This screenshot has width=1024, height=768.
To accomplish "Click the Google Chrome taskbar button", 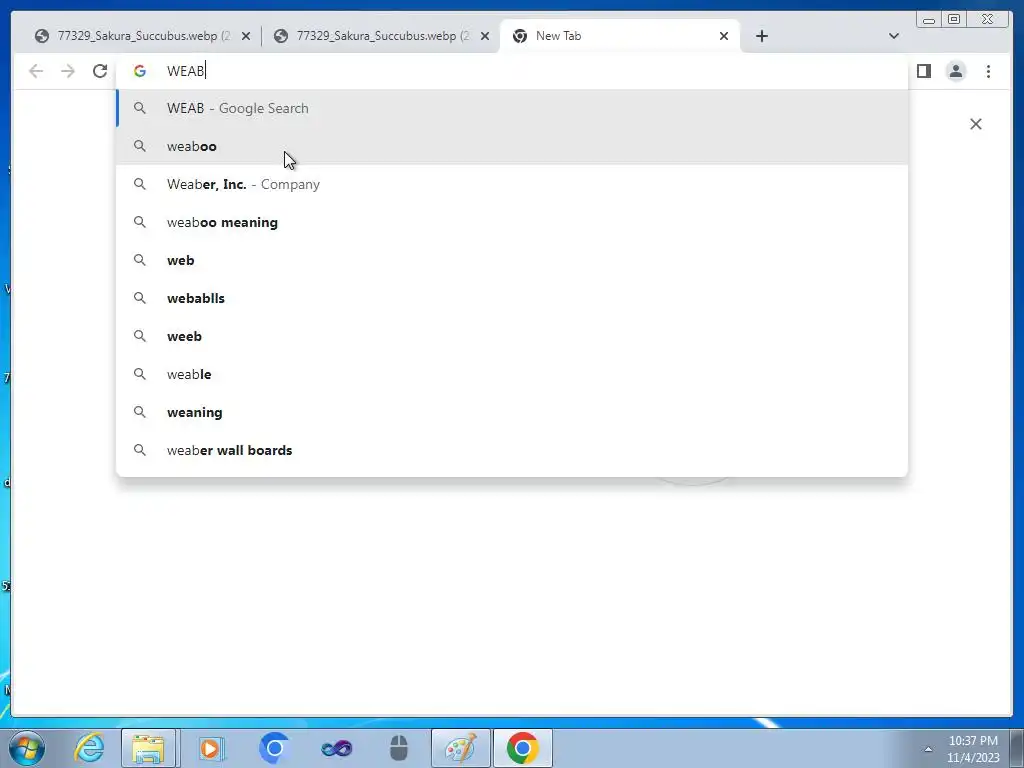I will 522,748.
